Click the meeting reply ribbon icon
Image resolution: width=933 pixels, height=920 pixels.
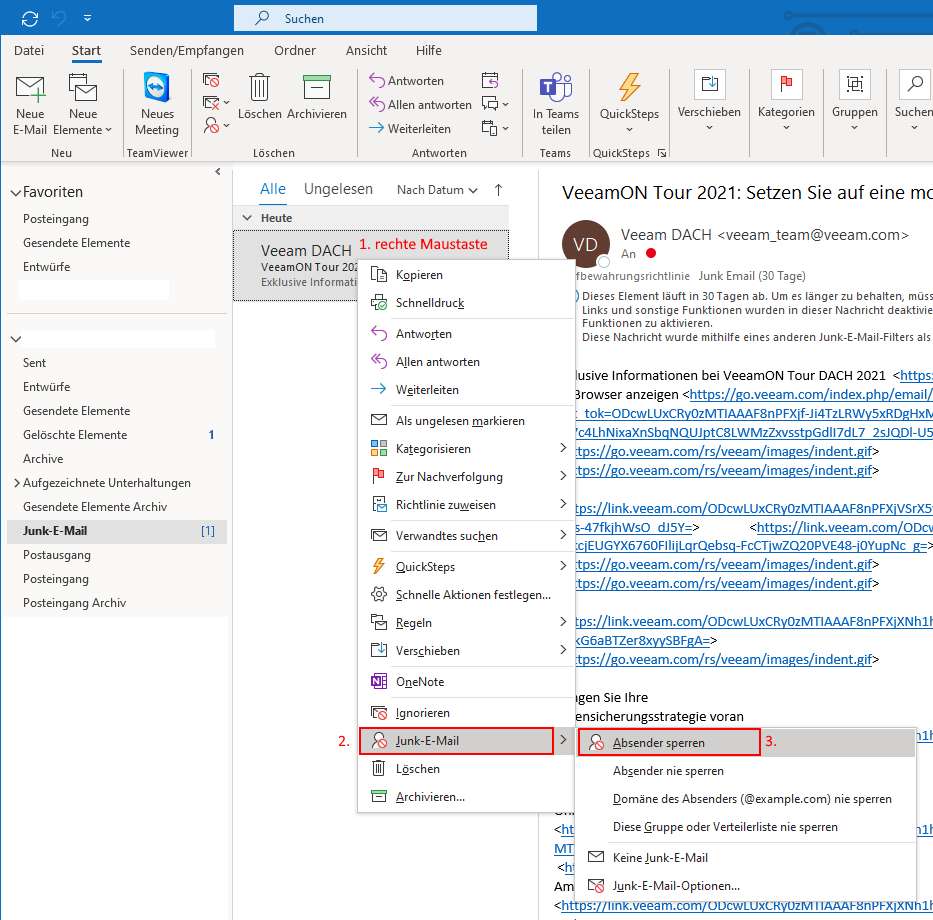(x=490, y=80)
